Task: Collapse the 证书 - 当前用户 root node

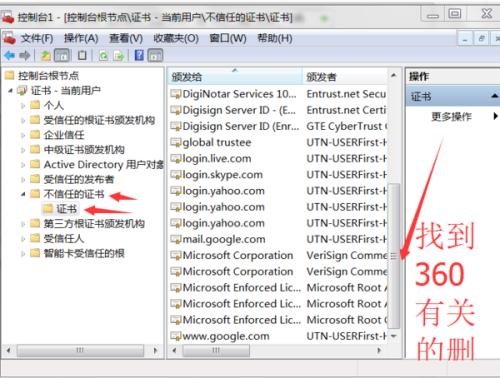Action: (10, 90)
